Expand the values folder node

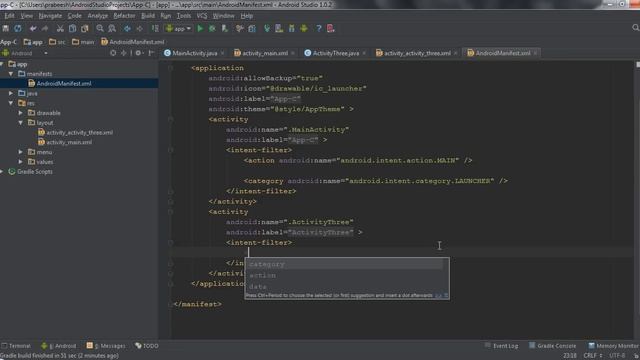coord(21,162)
